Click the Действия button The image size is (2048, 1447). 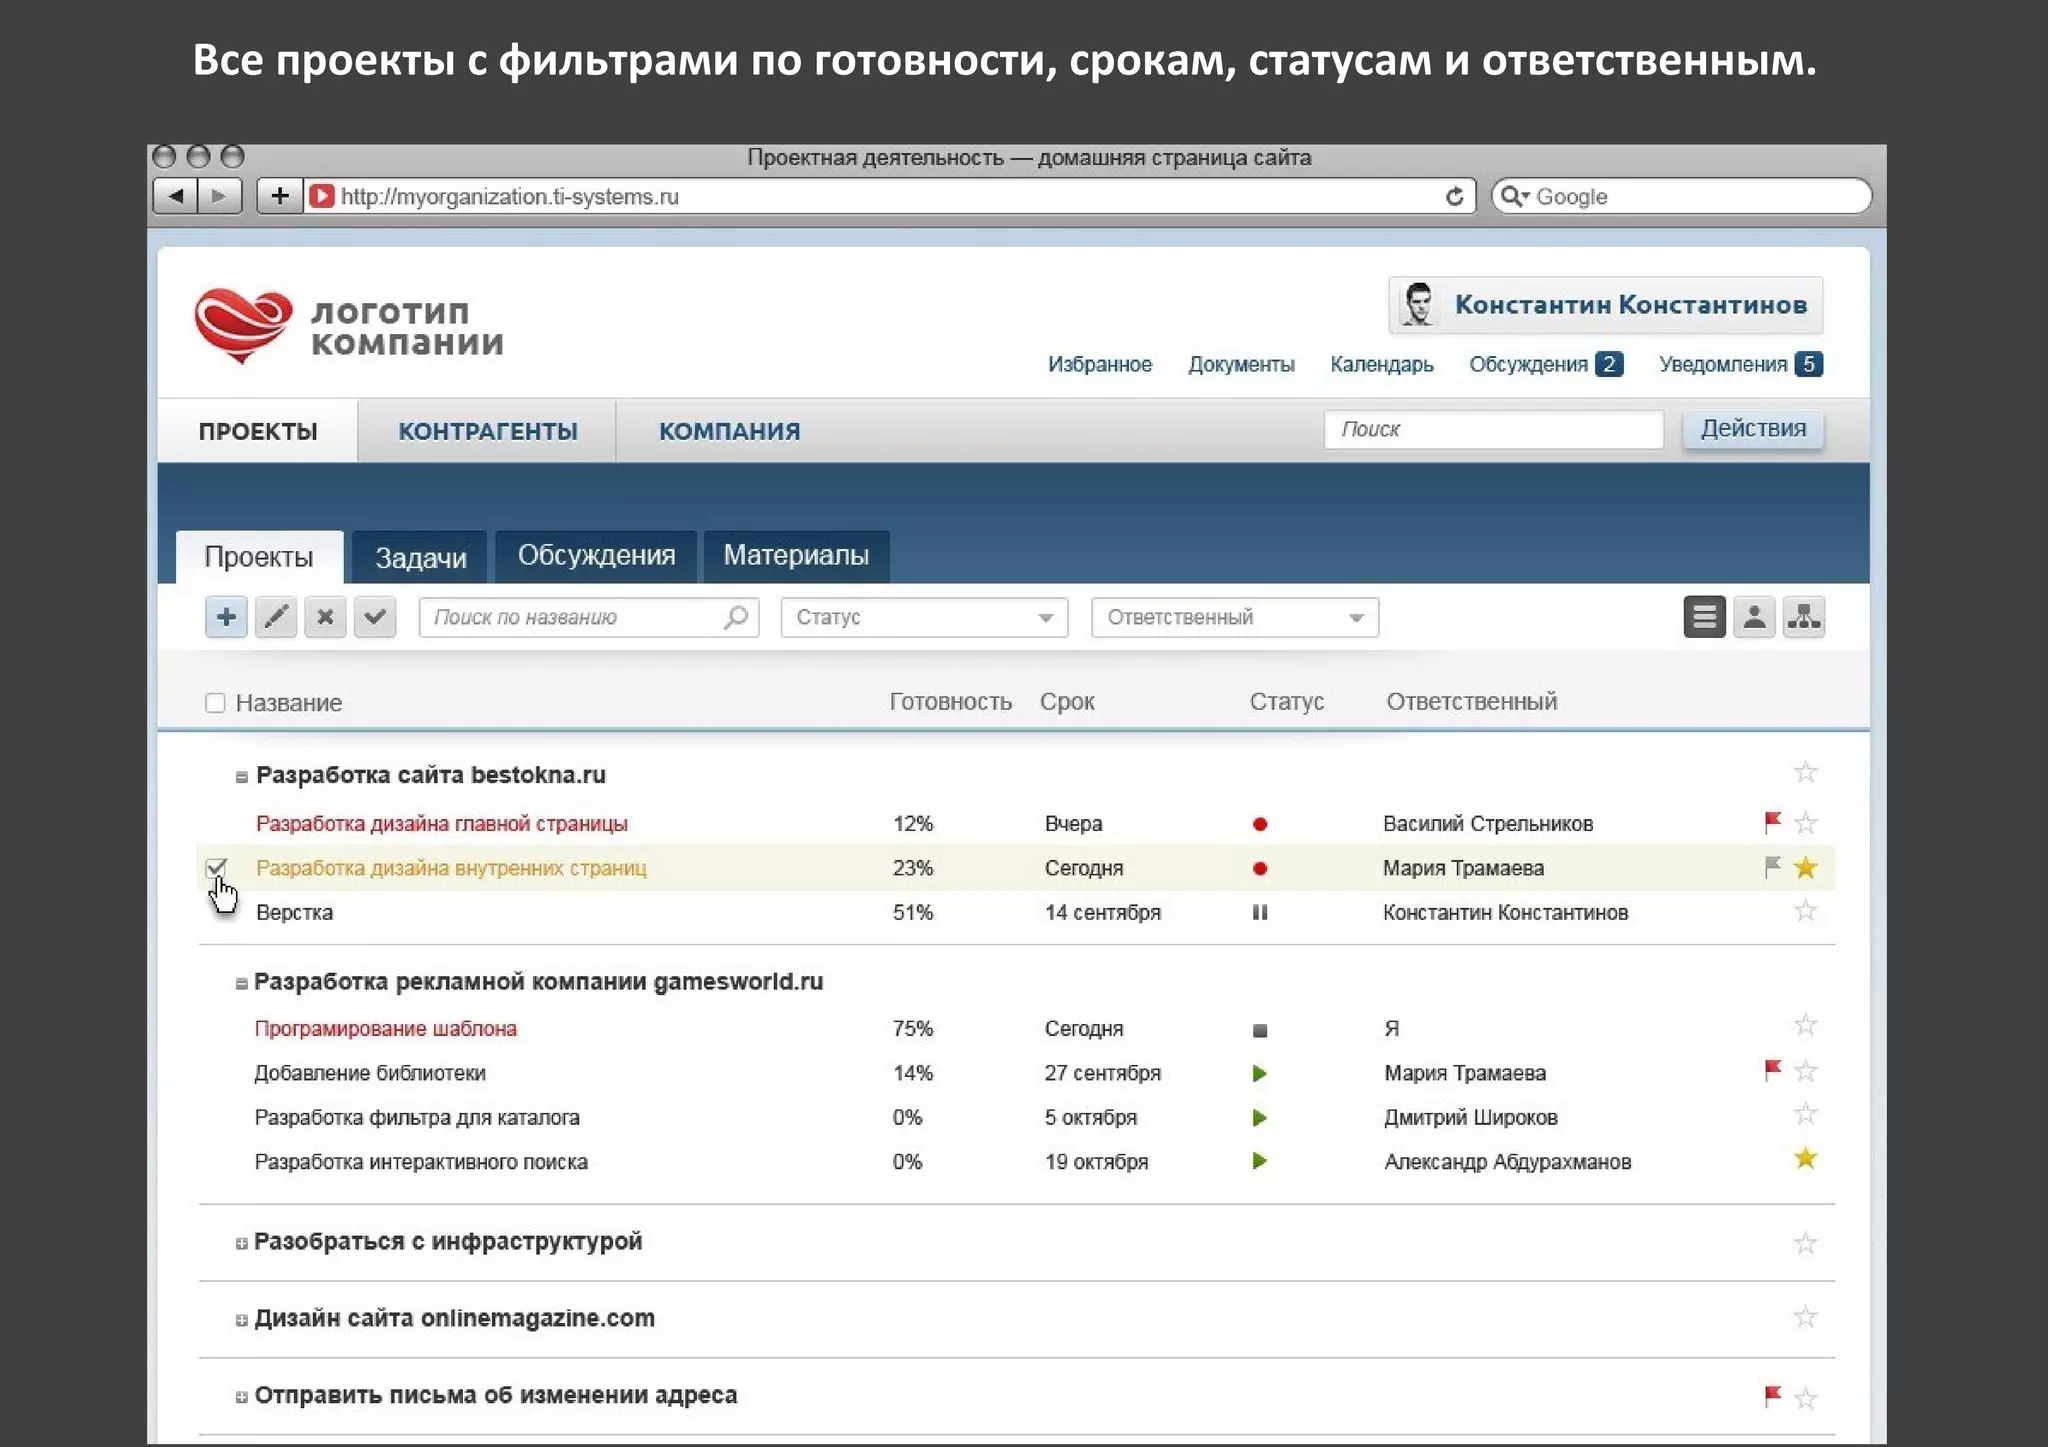coord(1753,429)
